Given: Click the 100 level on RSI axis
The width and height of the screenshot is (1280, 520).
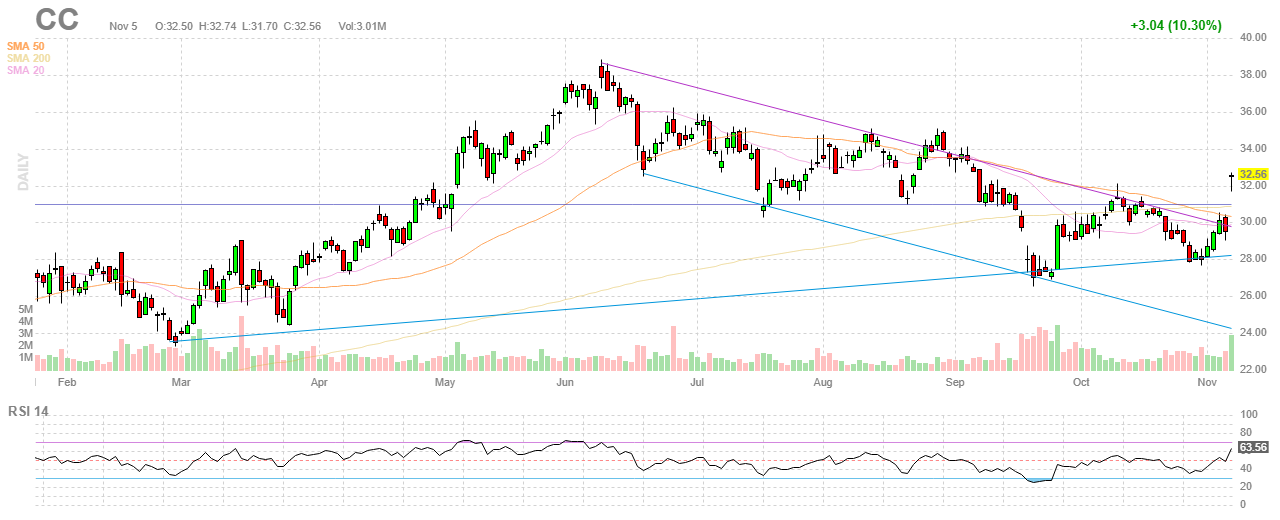Looking at the screenshot, I should coord(1248,414).
